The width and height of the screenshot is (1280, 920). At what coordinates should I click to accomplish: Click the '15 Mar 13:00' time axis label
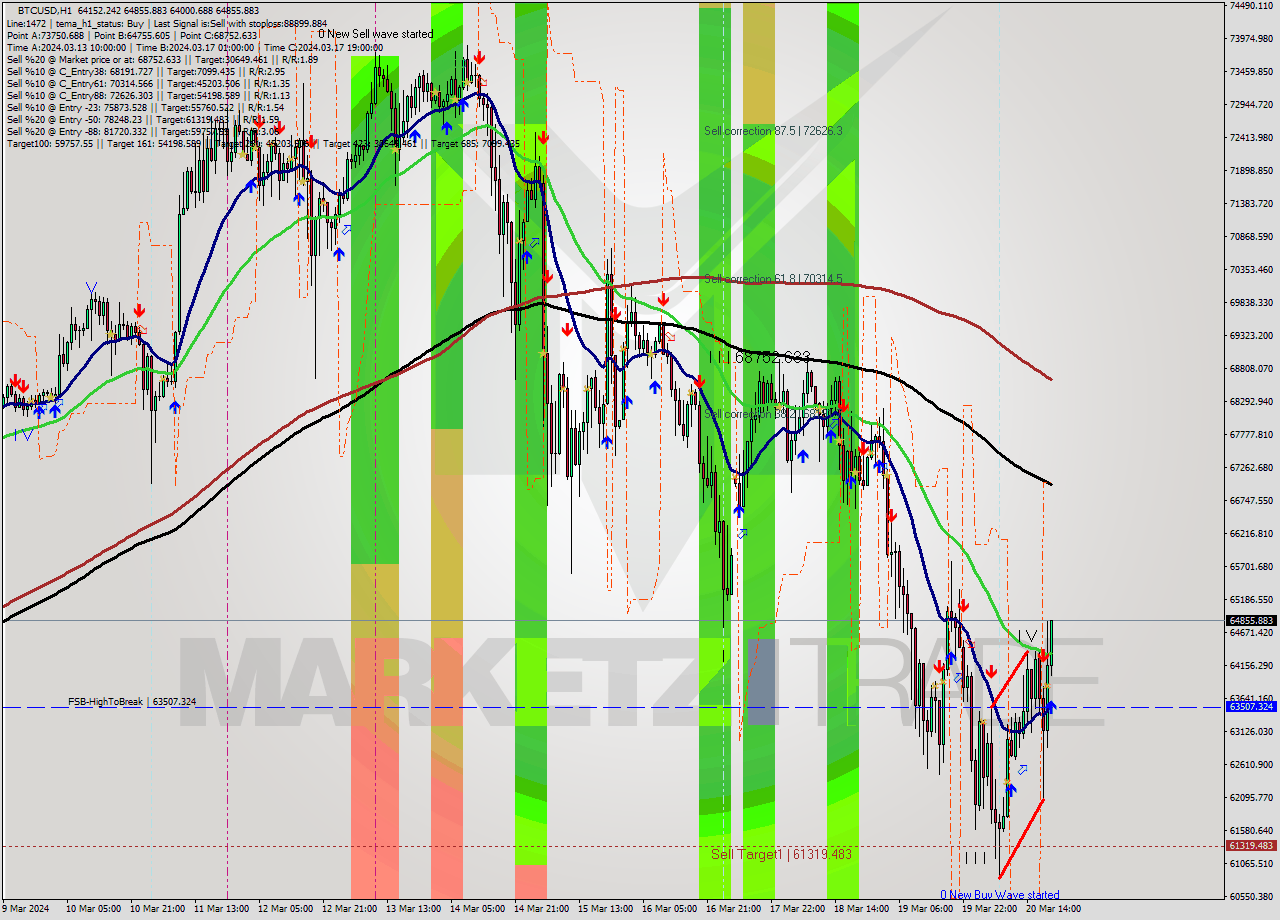point(607,909)
